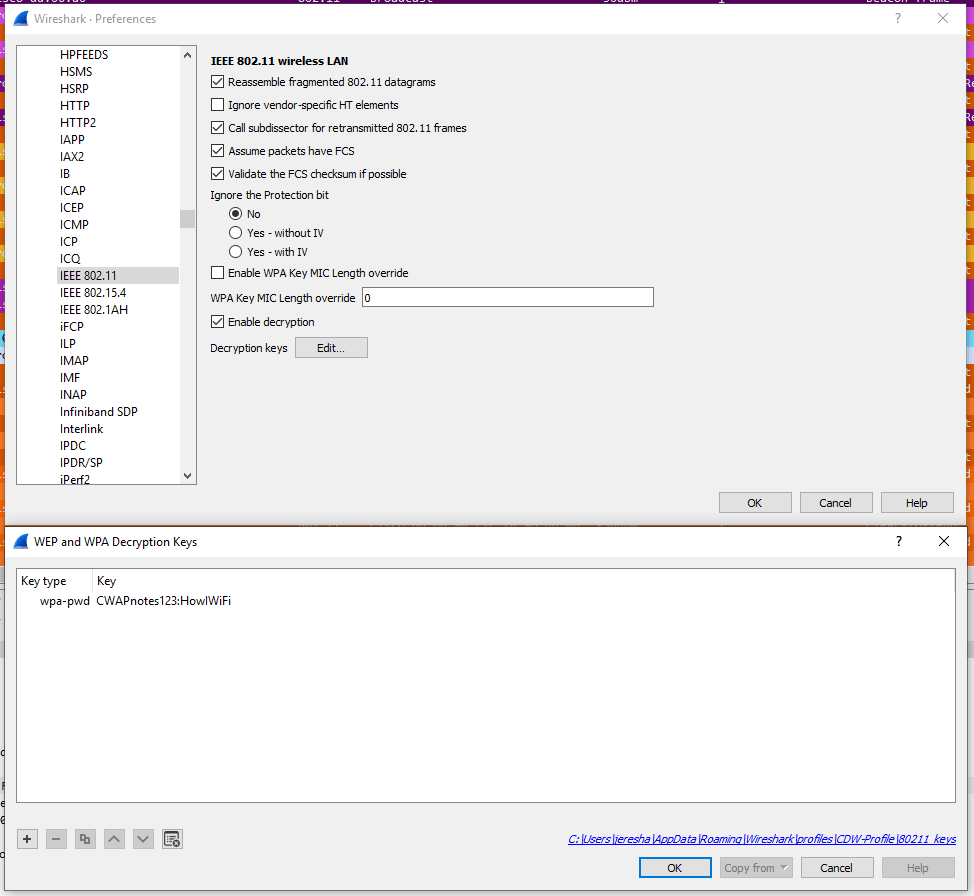The width and height of the screenshot is (974, 896).
Task: Select HTTP2 in the protocol list
Action: pos(78,123)
